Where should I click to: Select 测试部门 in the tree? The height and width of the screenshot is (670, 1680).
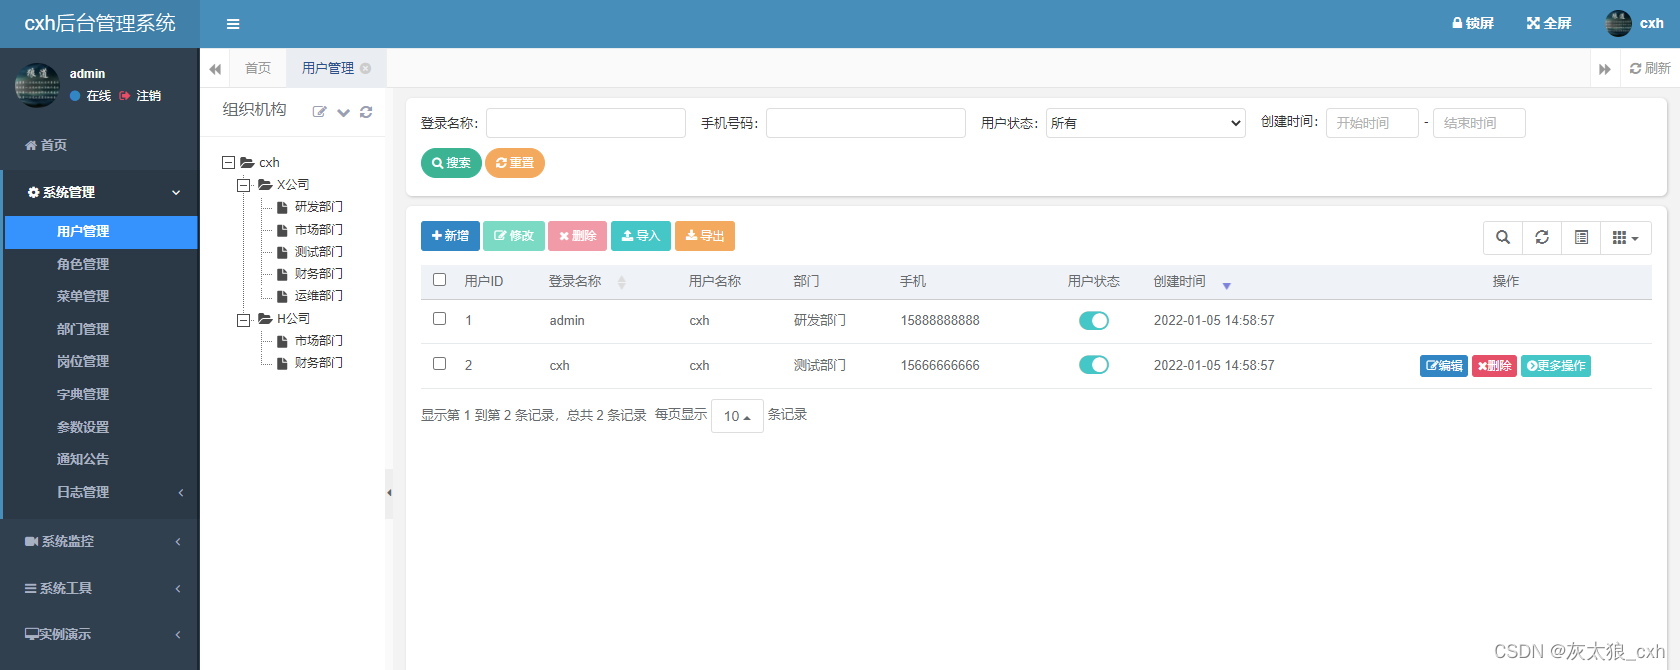point(318,252)
